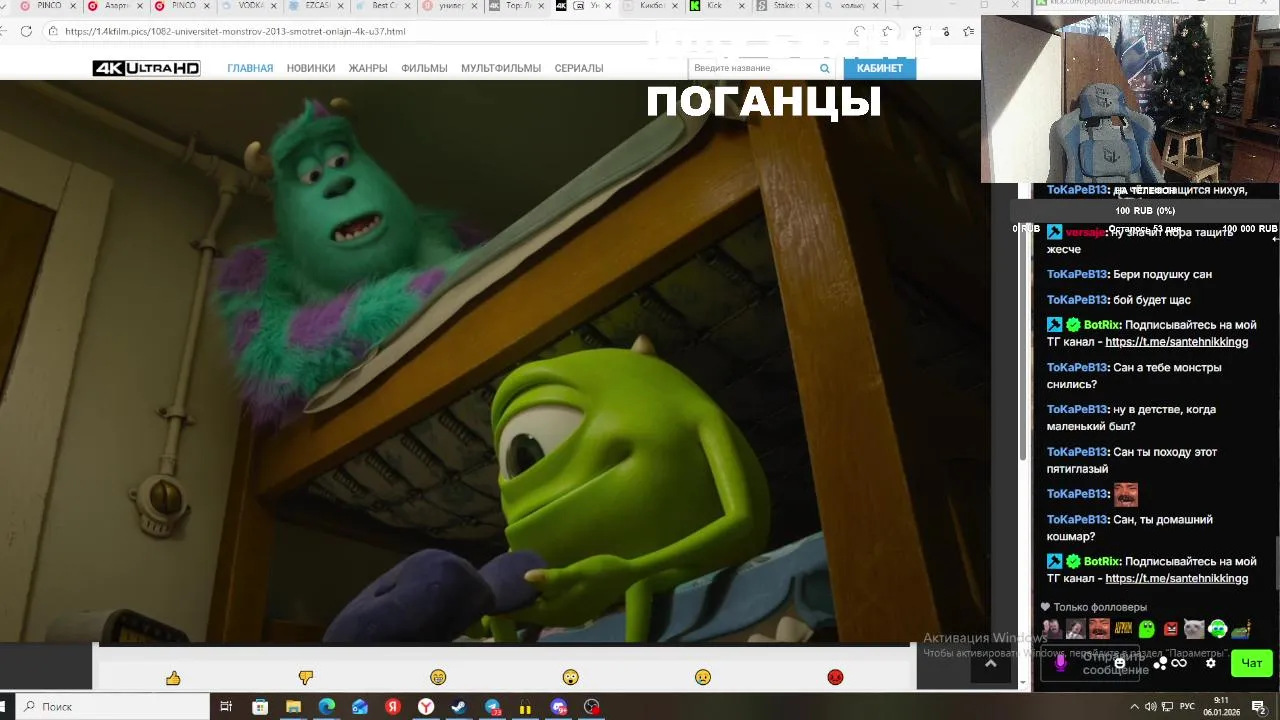This screenshot has width=1280, height=720.
Task: Open the СЕРИАЛЫ menu item
Action: (x=579, y=68)
